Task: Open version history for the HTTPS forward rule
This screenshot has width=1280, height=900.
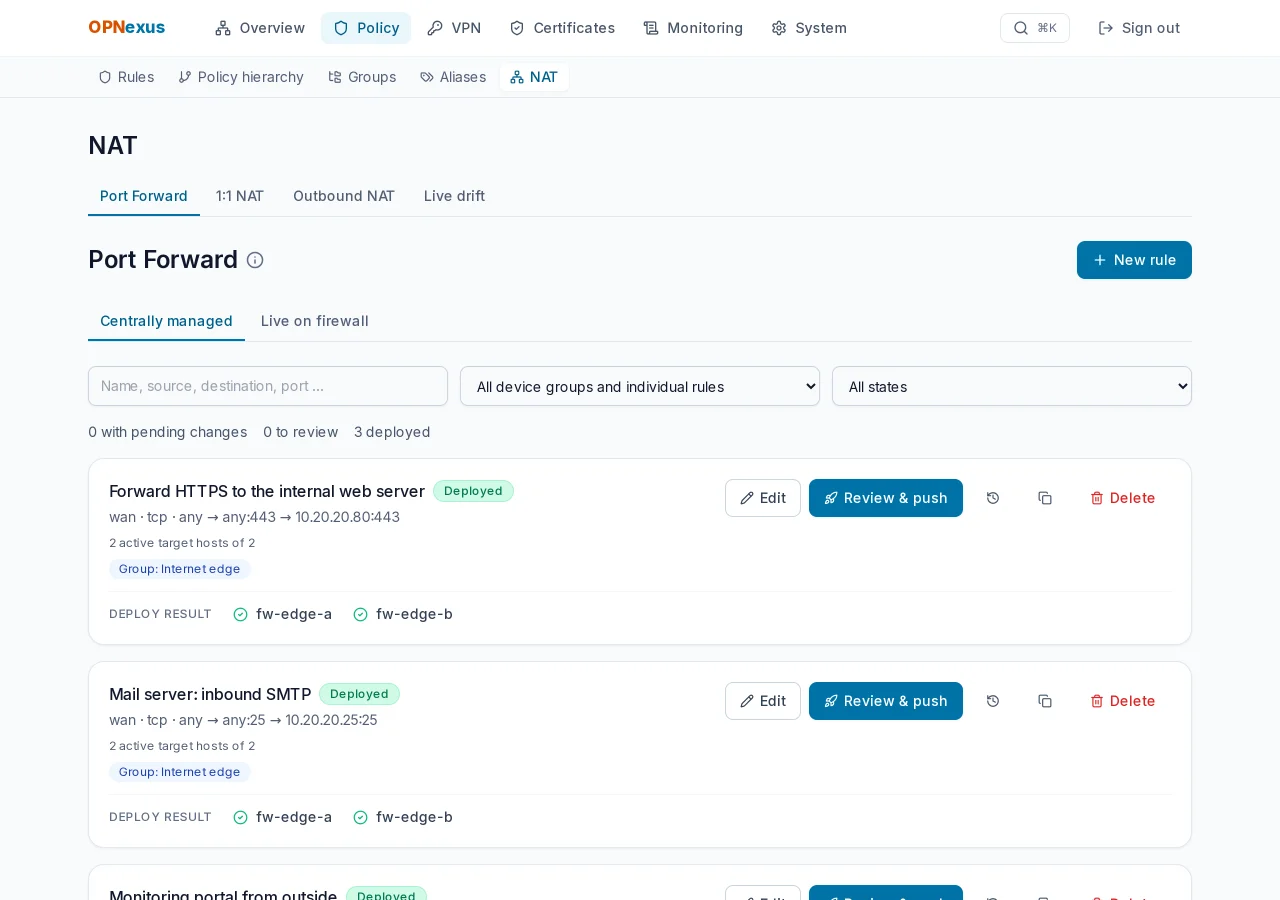Action: [993, 498]
